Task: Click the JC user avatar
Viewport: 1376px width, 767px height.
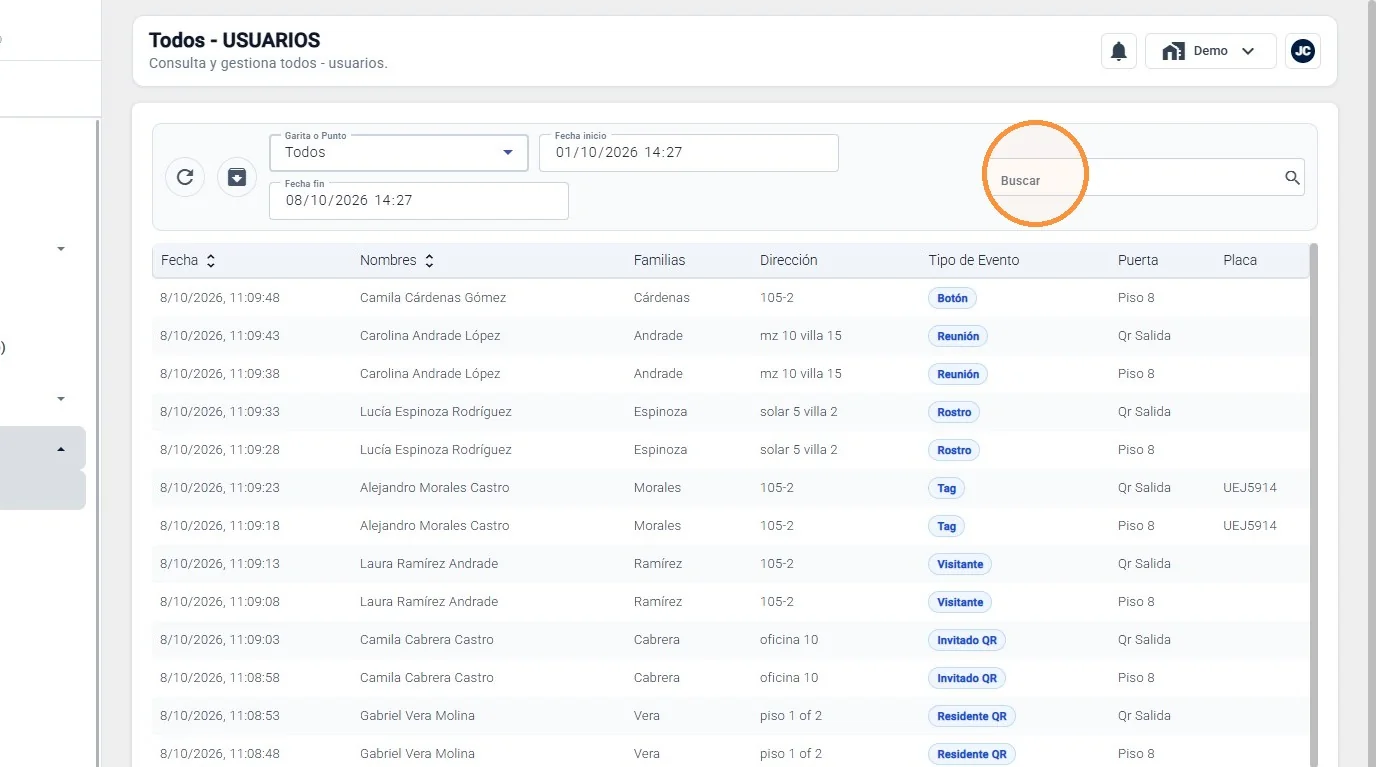Action: [1302, 51]
